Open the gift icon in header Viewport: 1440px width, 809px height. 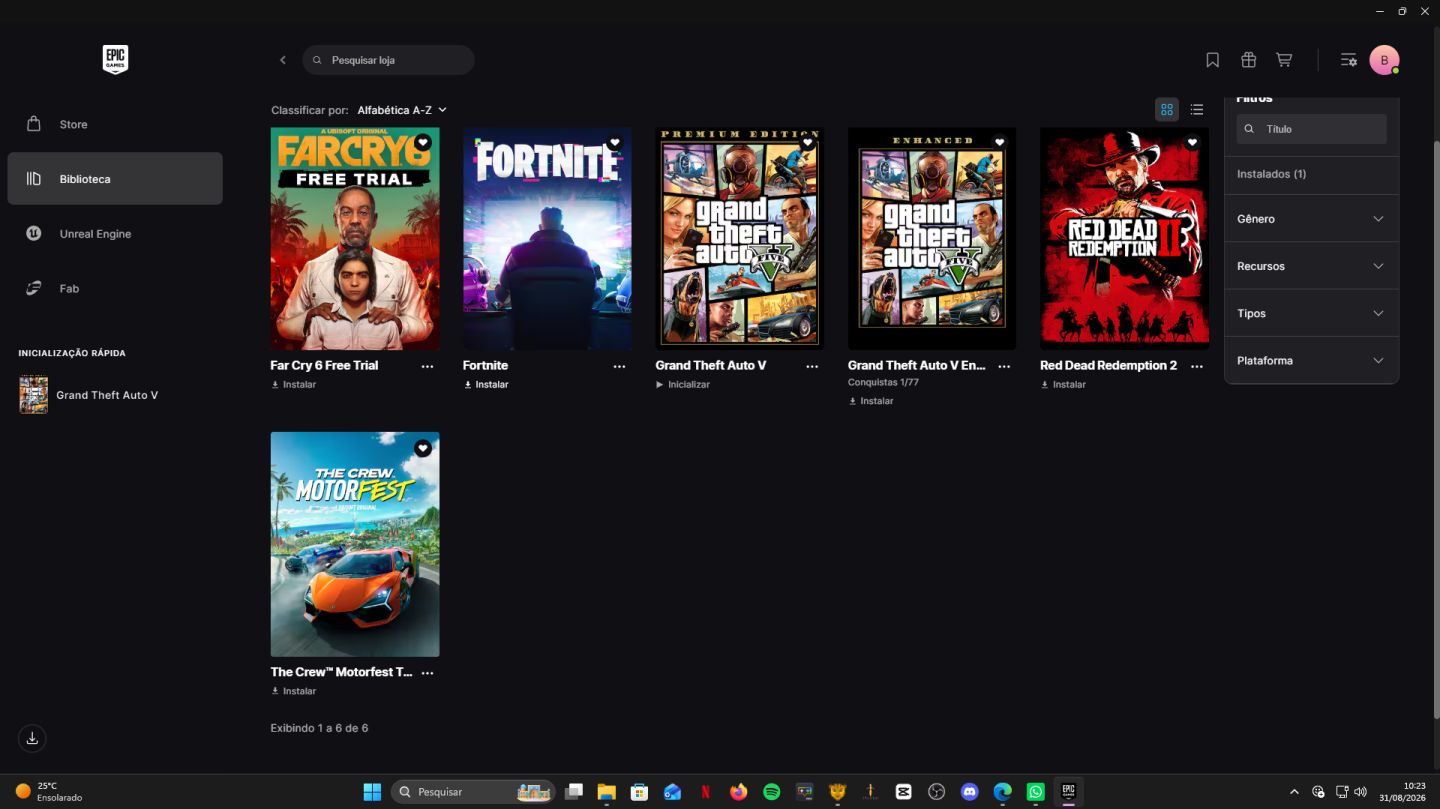[1248, 60]
